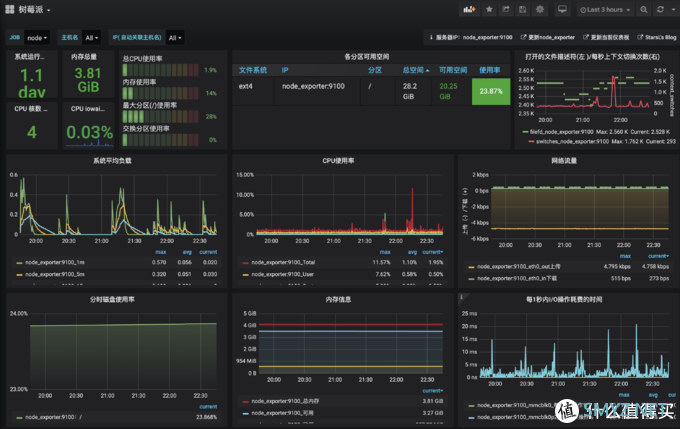Open the 更新当前仪表板 link
680x429 pixels.
pos(606,37)
